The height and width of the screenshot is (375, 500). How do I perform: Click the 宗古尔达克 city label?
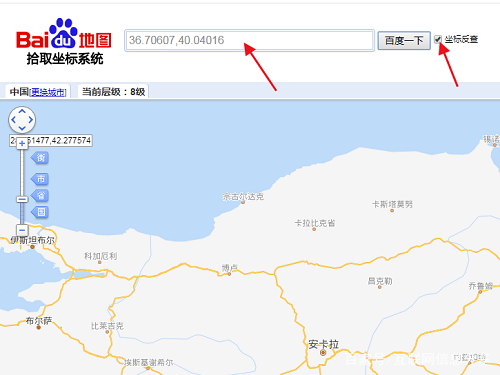click(243, 197)
